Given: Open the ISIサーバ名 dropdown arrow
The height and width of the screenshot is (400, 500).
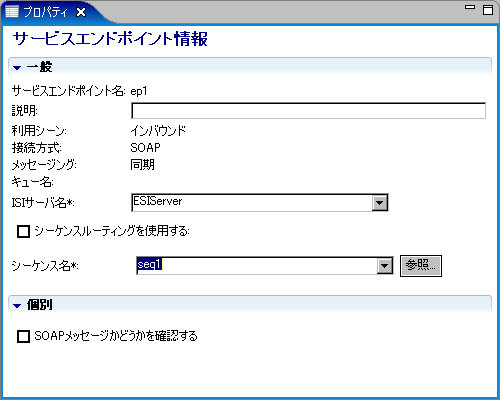Looking at the screenshot, I should pos(380,202).
